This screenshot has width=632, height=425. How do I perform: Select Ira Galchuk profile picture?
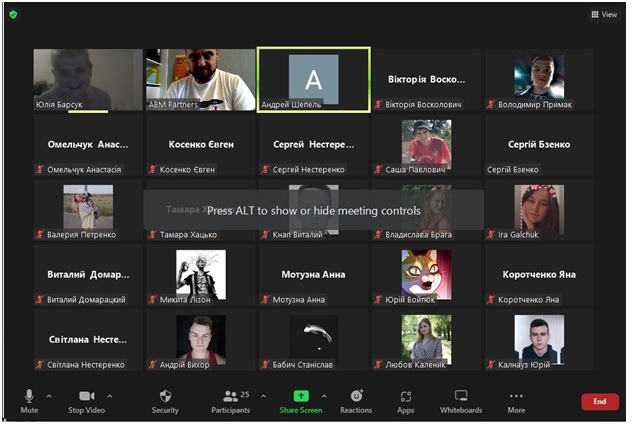pyautogui.click(x=539, y=209)
